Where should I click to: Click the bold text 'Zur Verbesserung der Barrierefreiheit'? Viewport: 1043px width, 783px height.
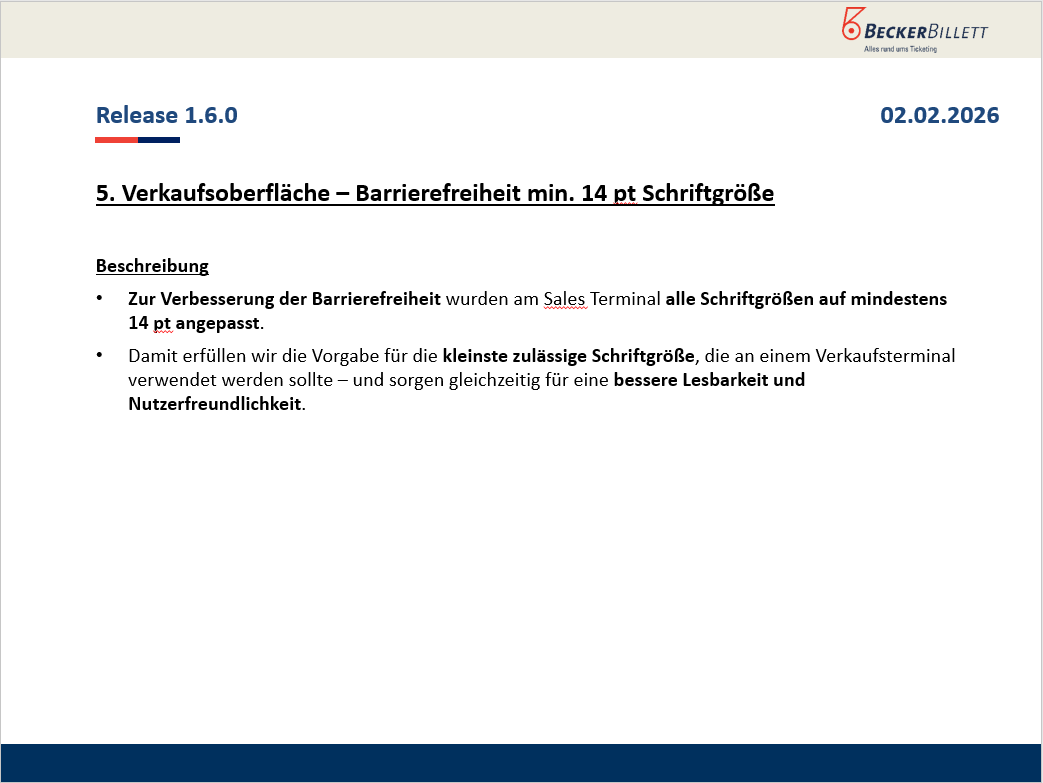pos(284,299)
